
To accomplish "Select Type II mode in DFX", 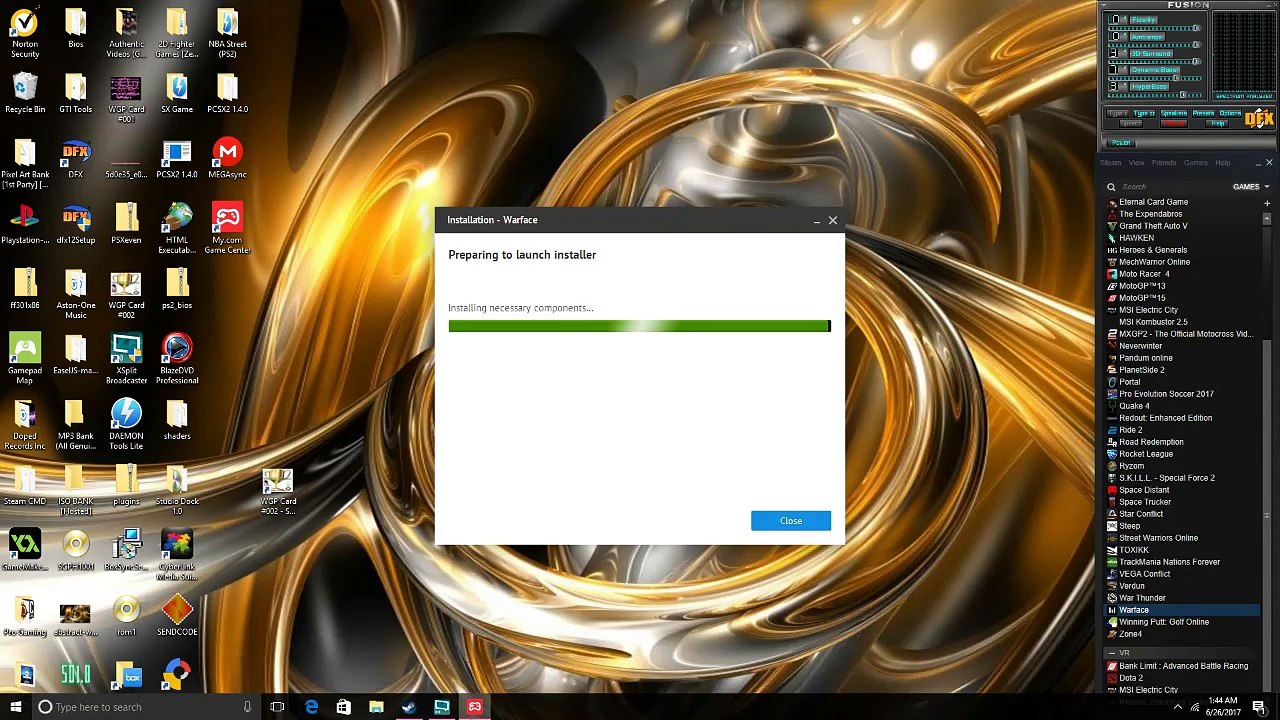I will pos(1144,114).
